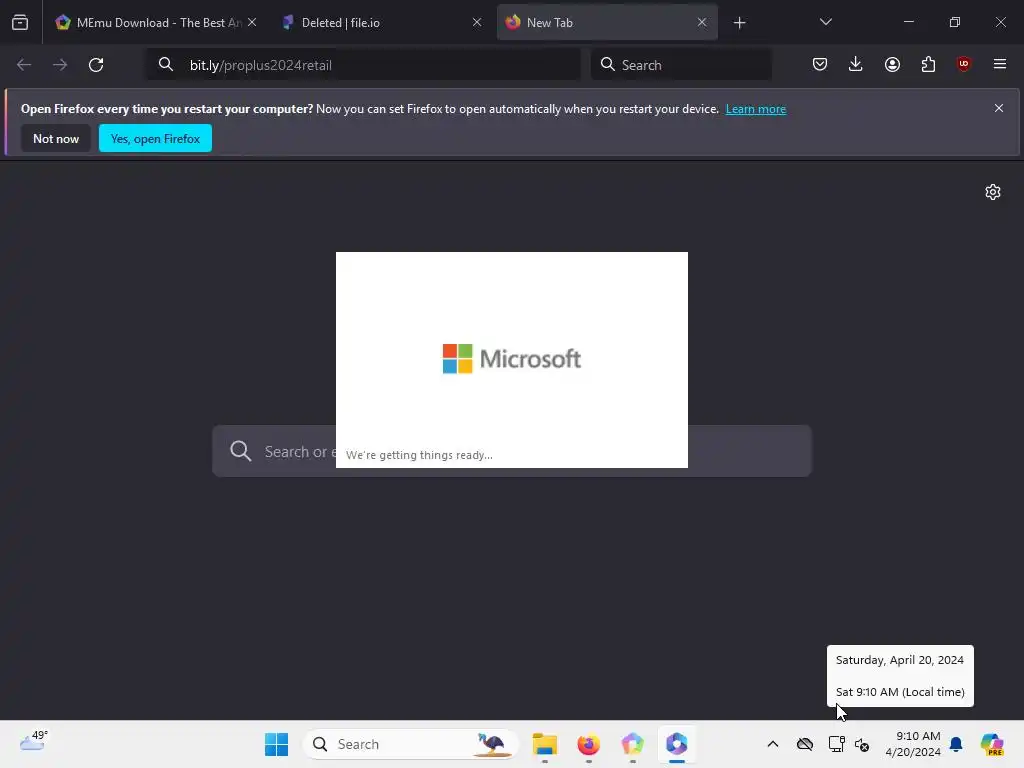This screenshot has width=1024, height=768.
Task: Open Firefox application hamburger menu
Action: point(999,64)
